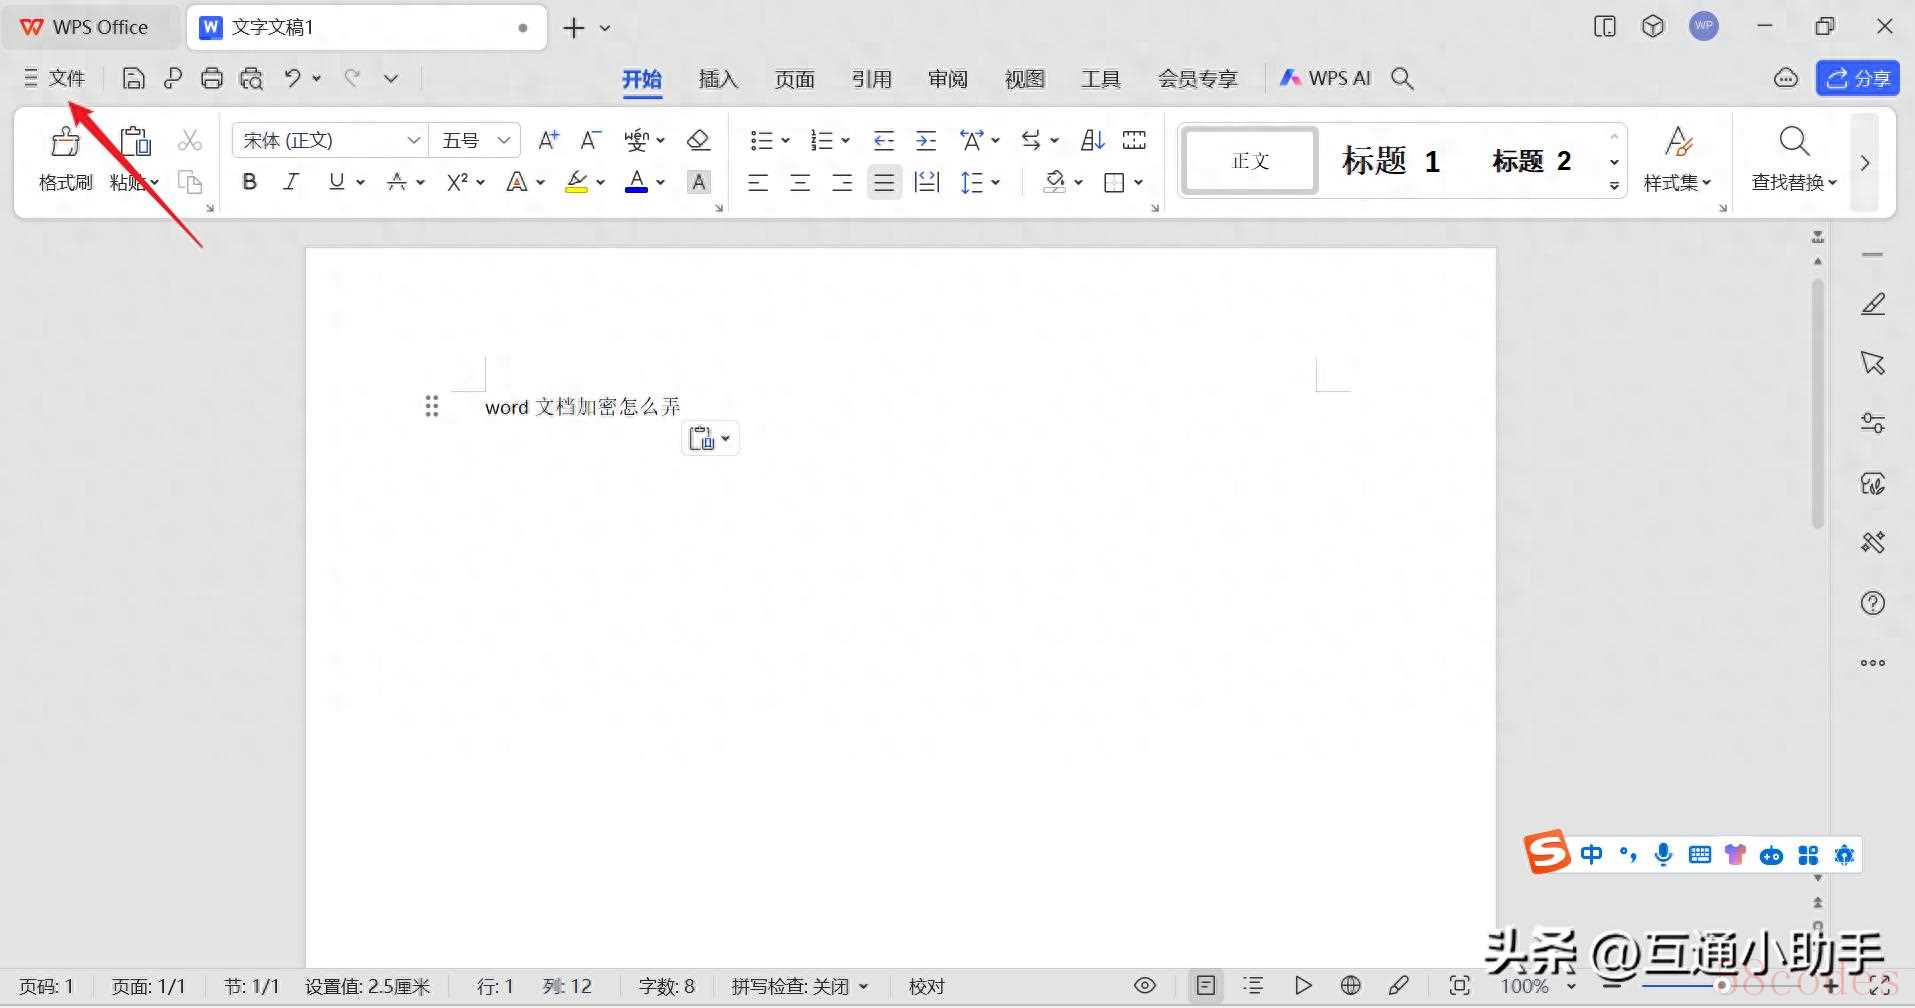Open the font size dropdown 五号

tap(475, 141)
